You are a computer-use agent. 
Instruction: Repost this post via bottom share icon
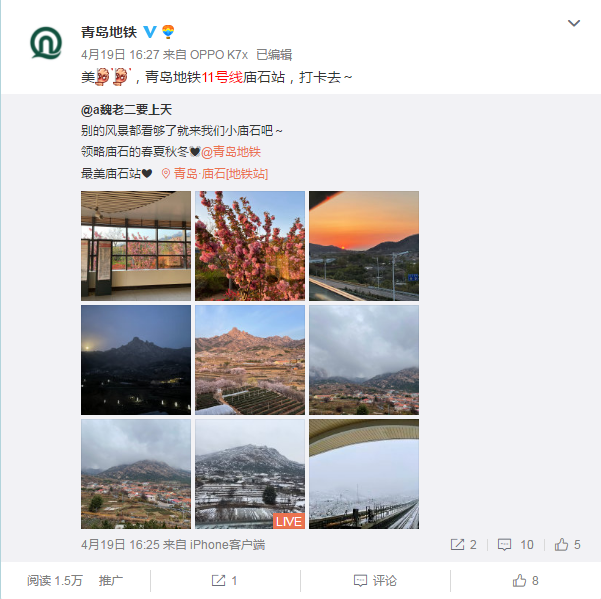[x=225, y=581]
